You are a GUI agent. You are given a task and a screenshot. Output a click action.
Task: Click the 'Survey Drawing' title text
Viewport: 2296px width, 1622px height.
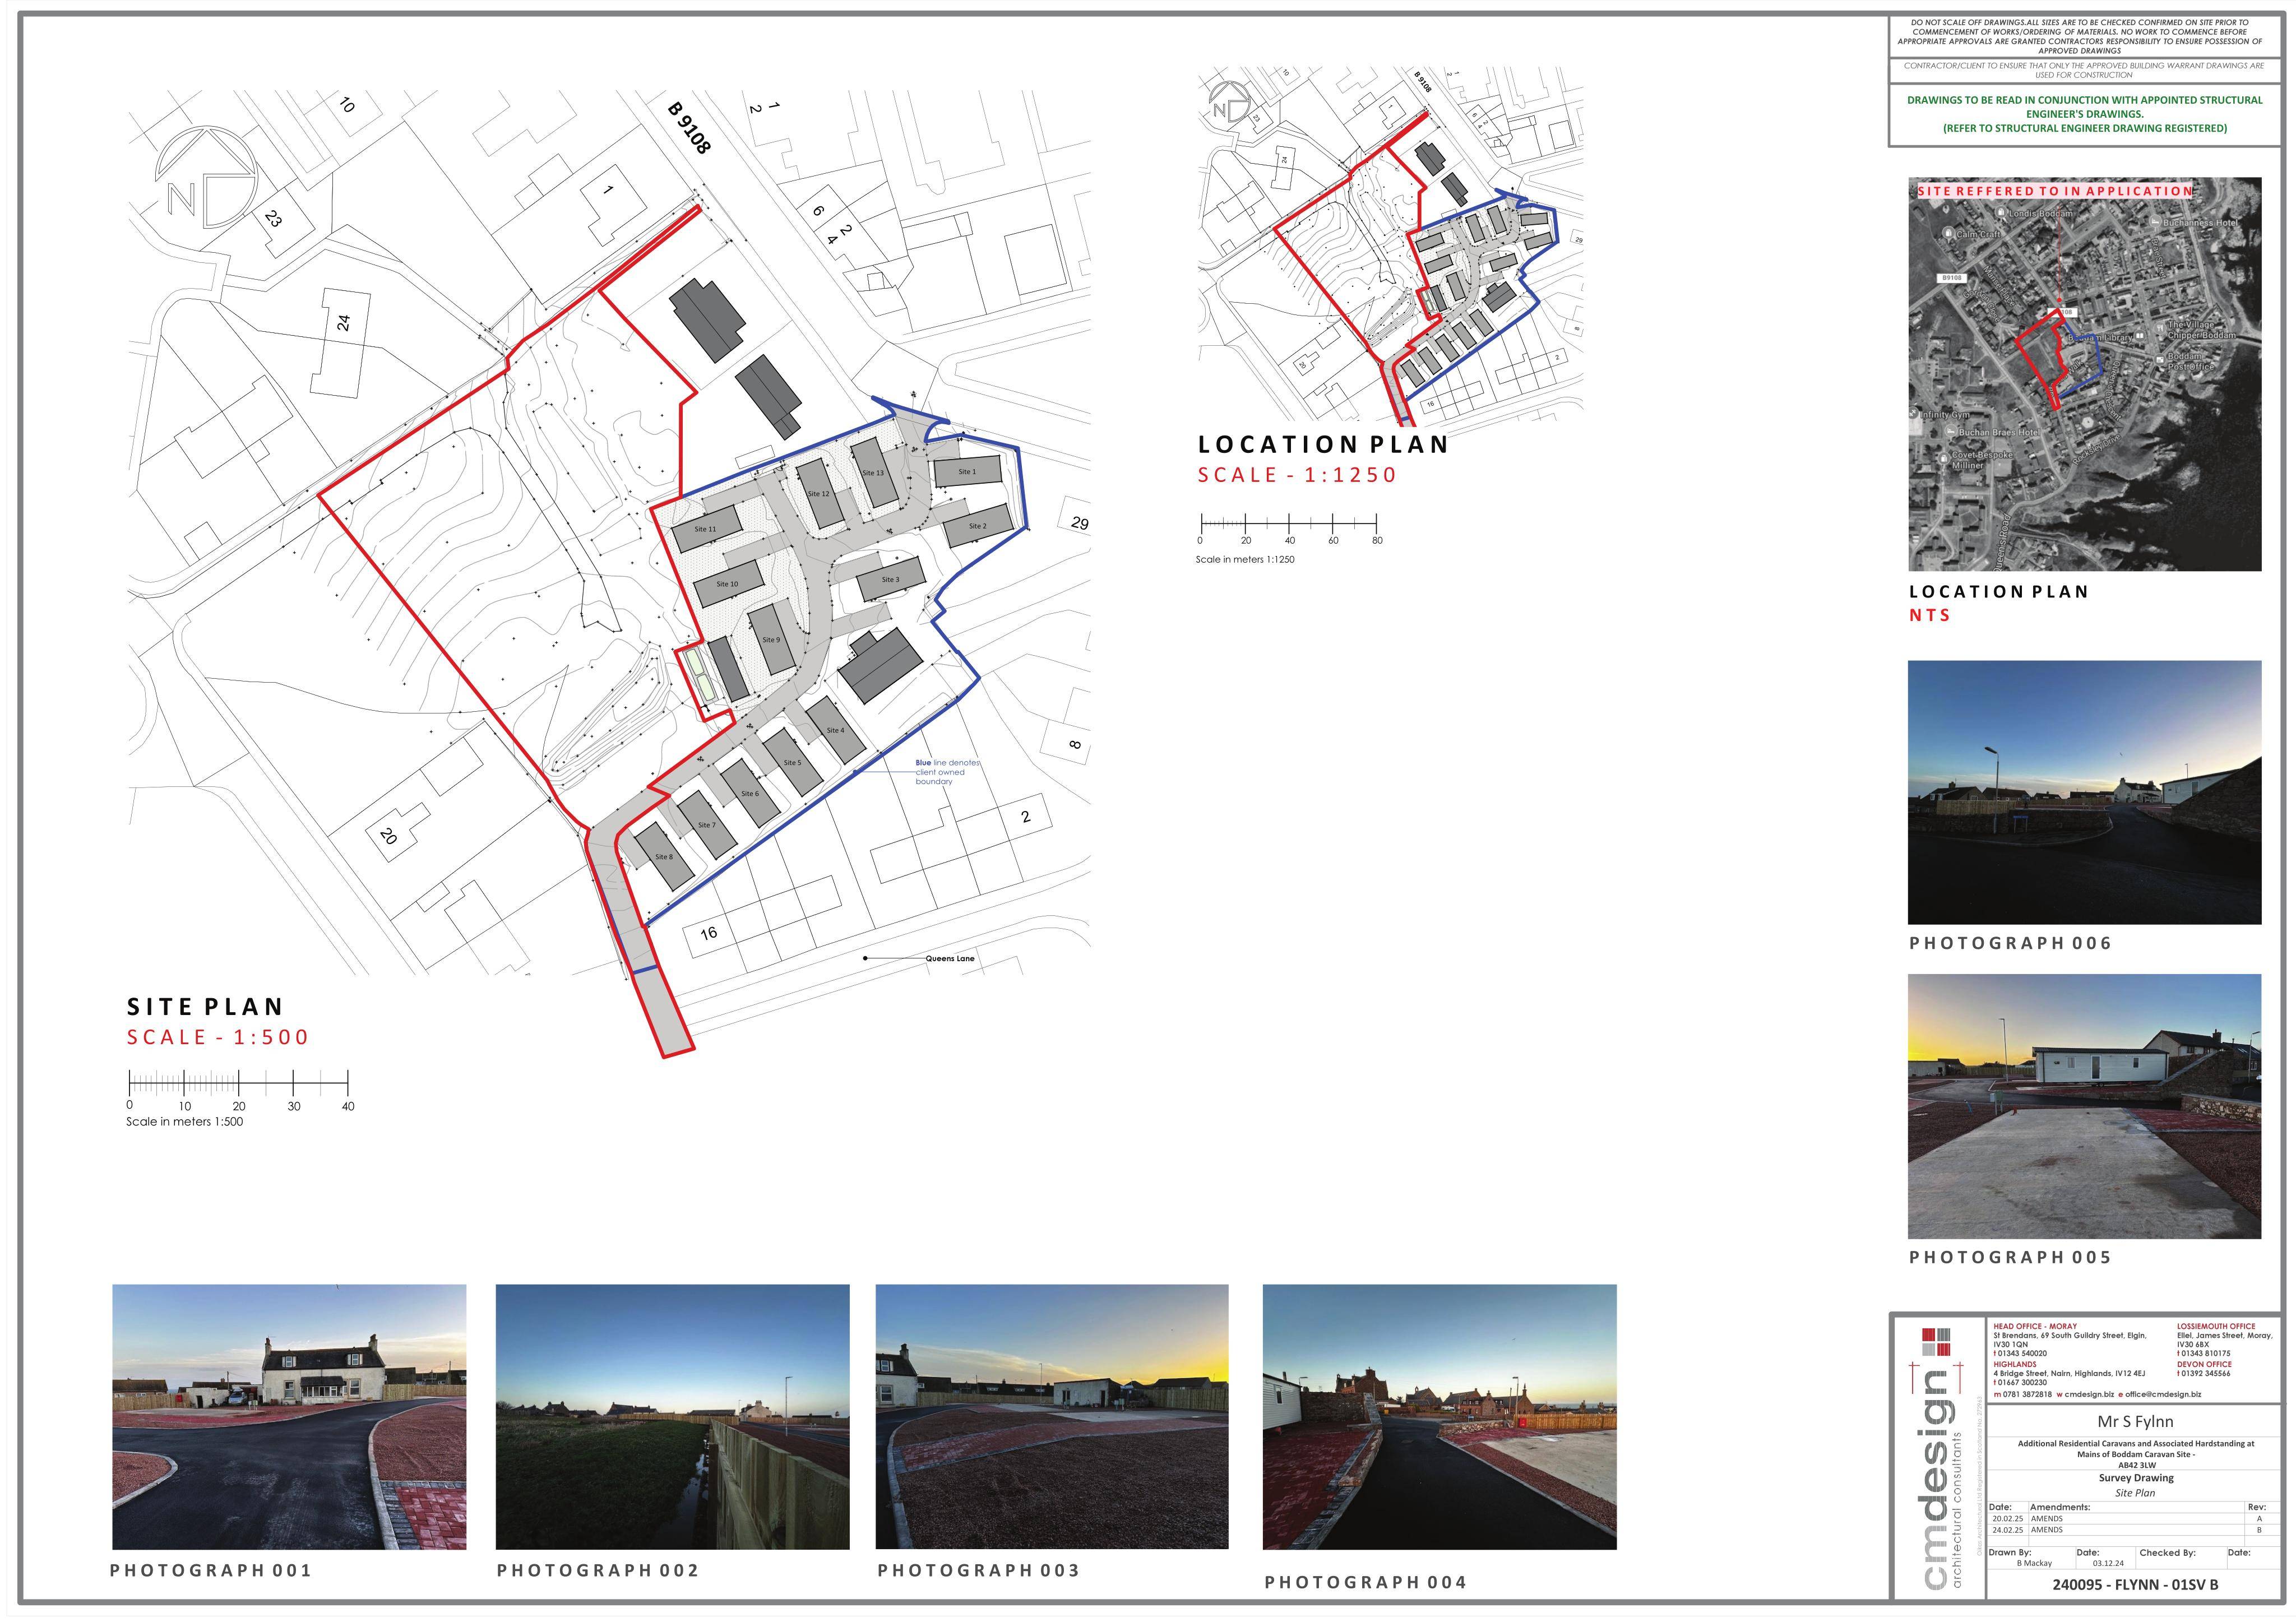point(2136,1477)
